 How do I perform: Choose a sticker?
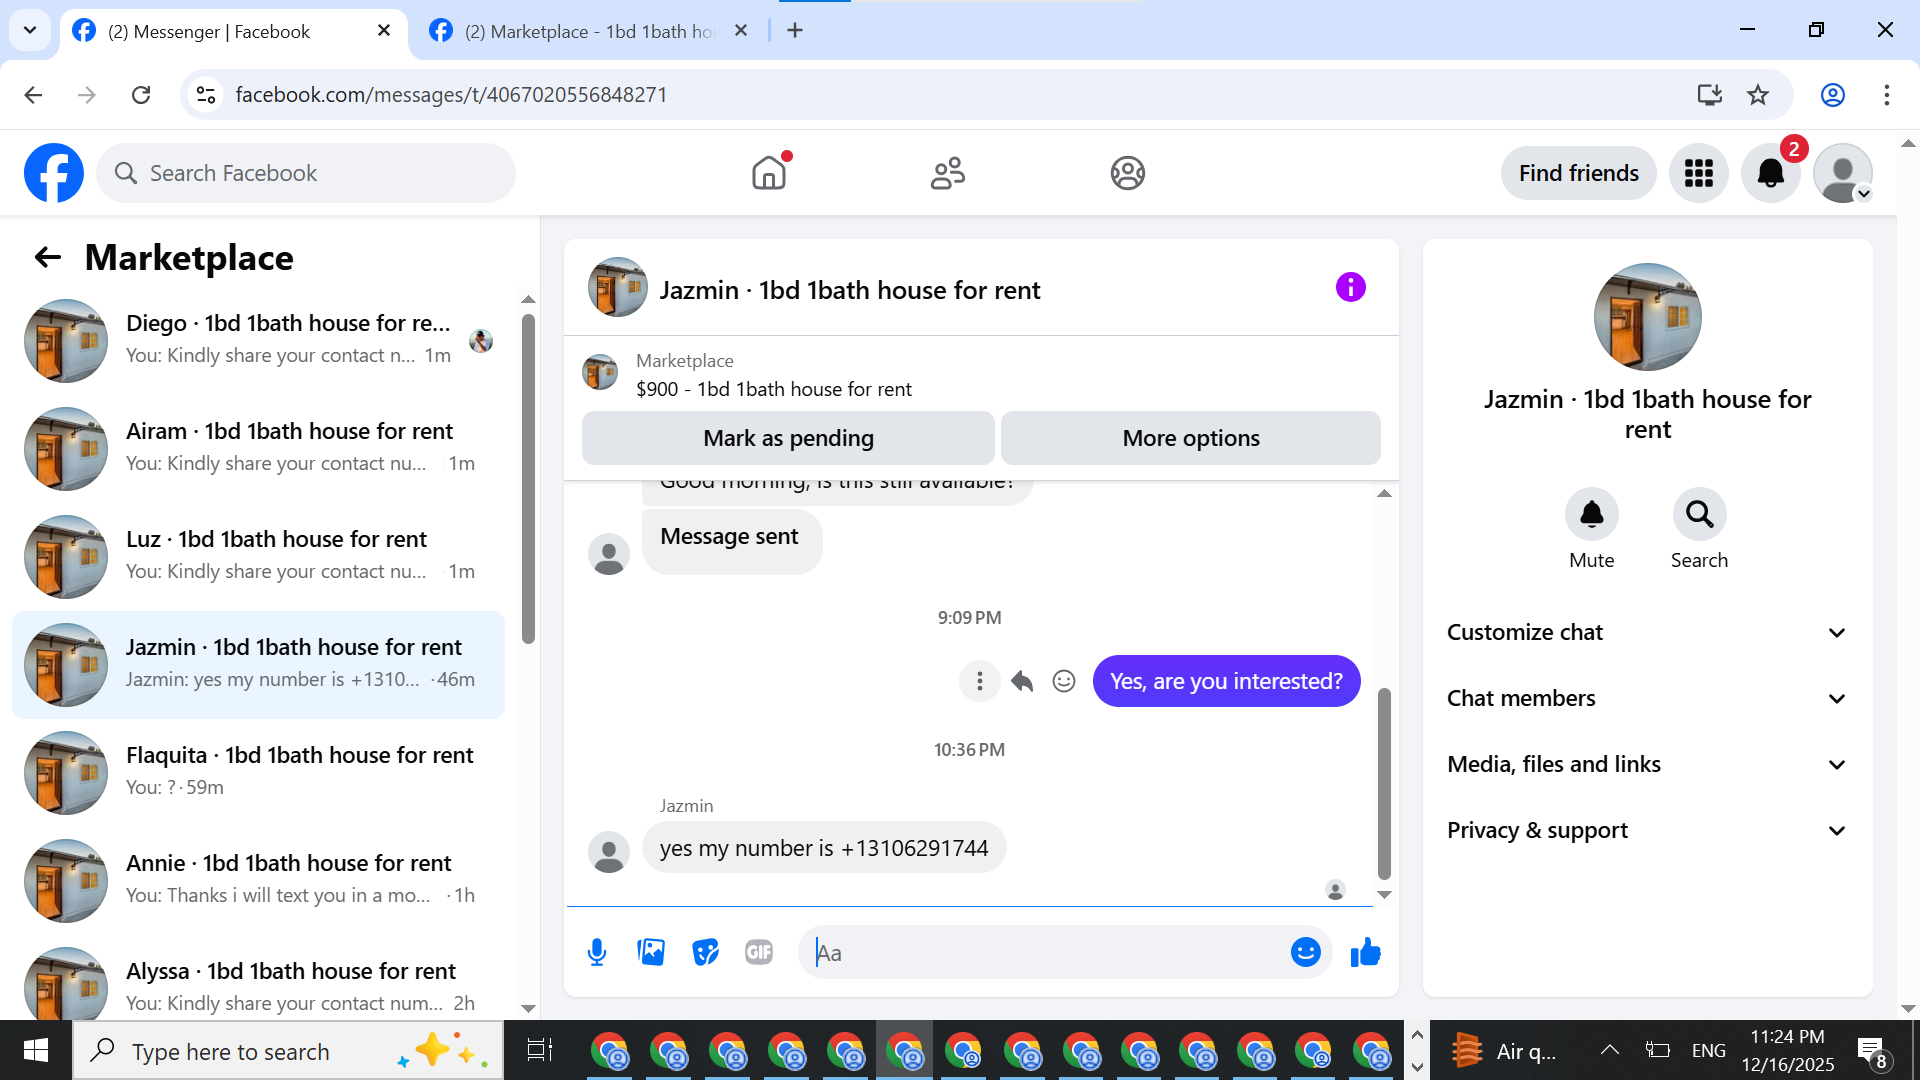[x=705, y=952]
